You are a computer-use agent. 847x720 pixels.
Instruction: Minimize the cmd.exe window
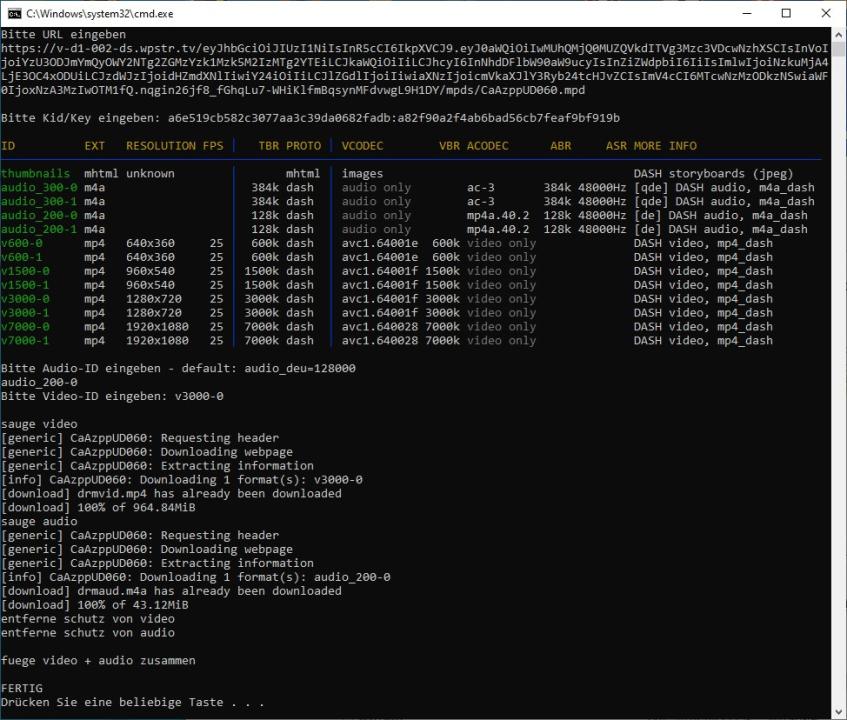747,14
